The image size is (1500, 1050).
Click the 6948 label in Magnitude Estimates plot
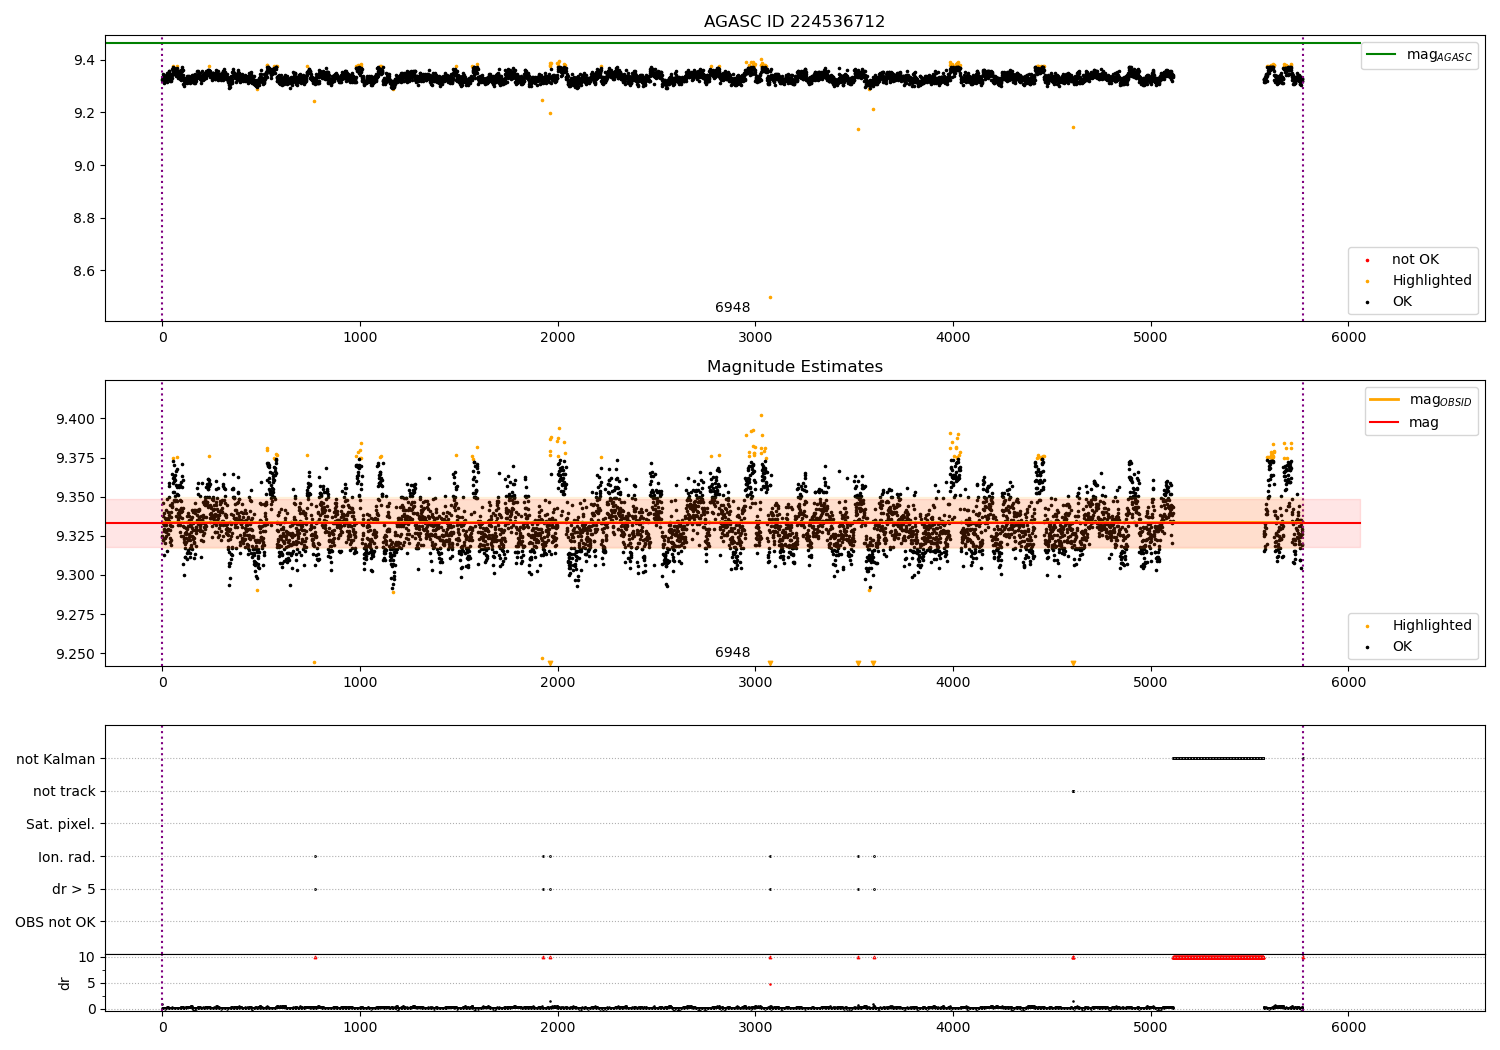point(732,652)
